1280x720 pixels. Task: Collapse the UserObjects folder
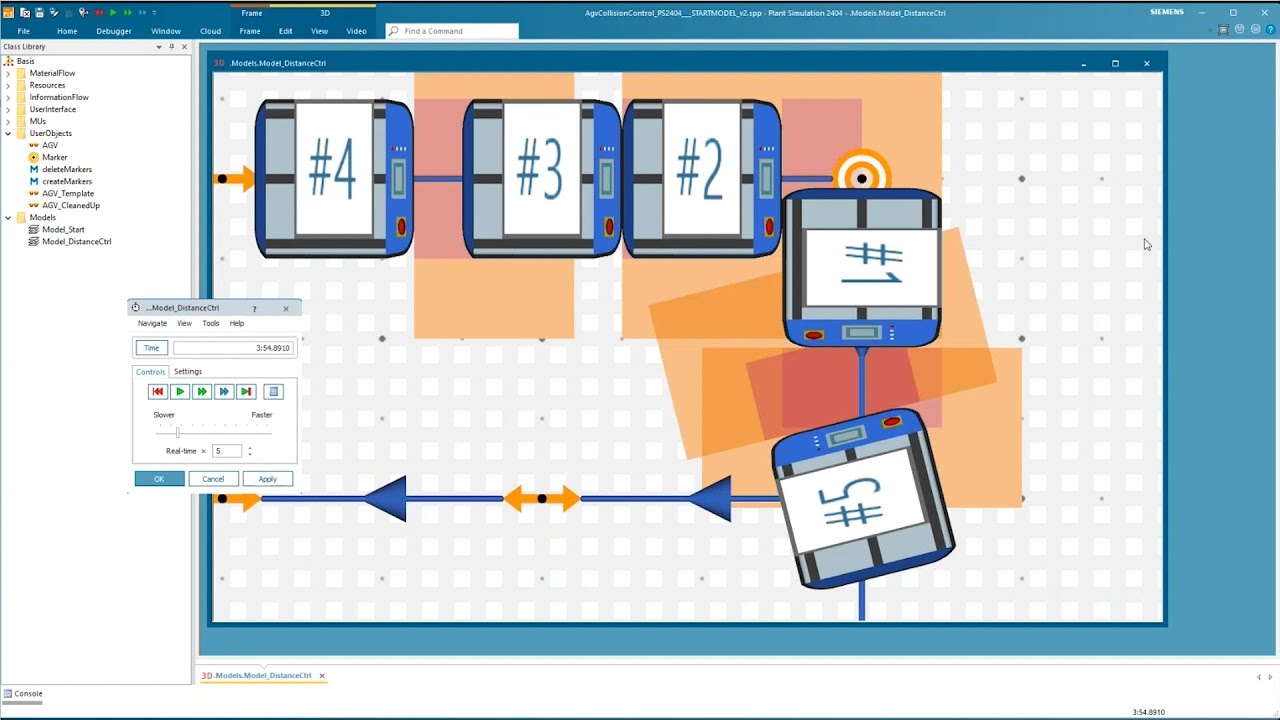(x=8, y=133)
